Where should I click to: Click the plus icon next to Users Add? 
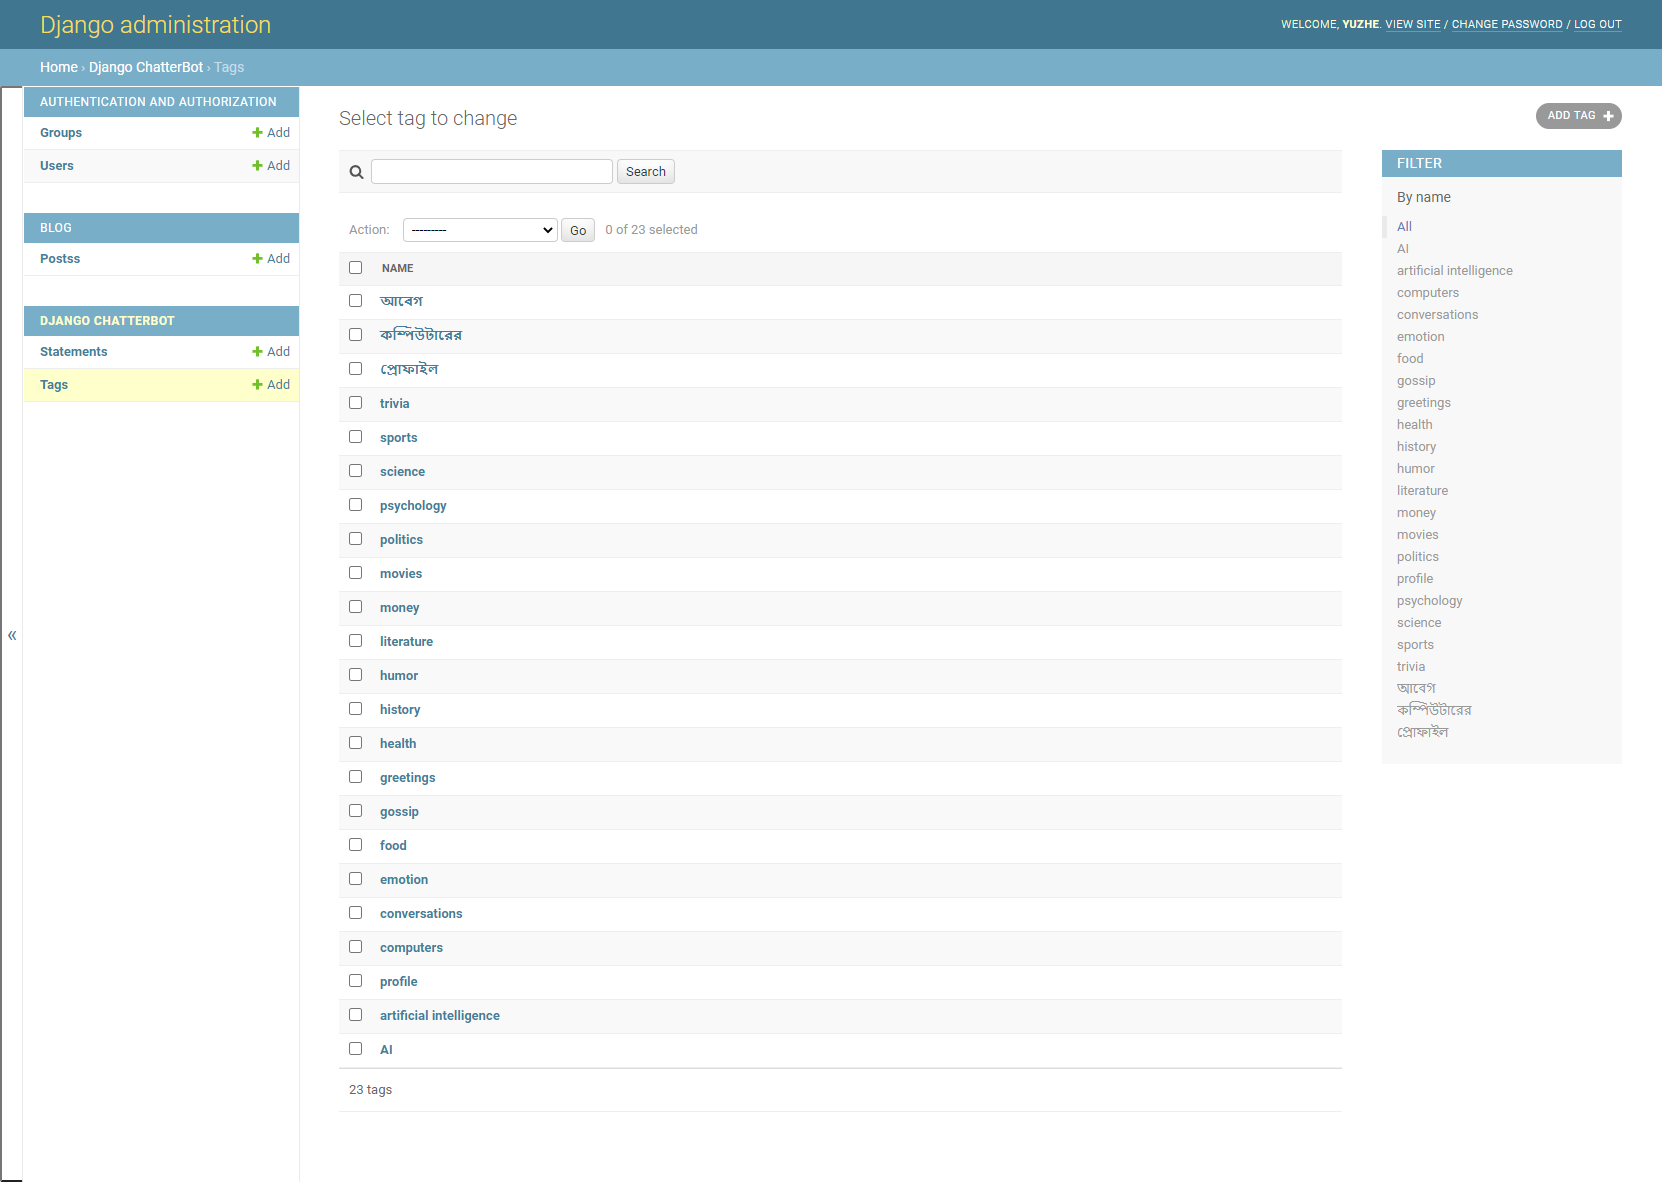pos(257,166)
